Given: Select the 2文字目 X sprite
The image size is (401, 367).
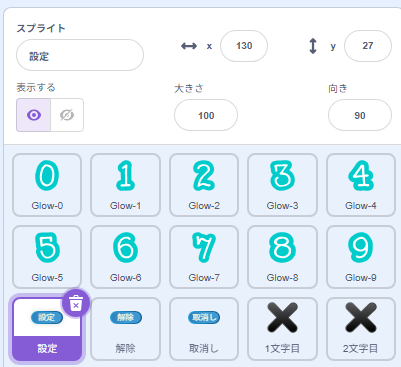Looking at the screenshot, I should tap(361, 329).
